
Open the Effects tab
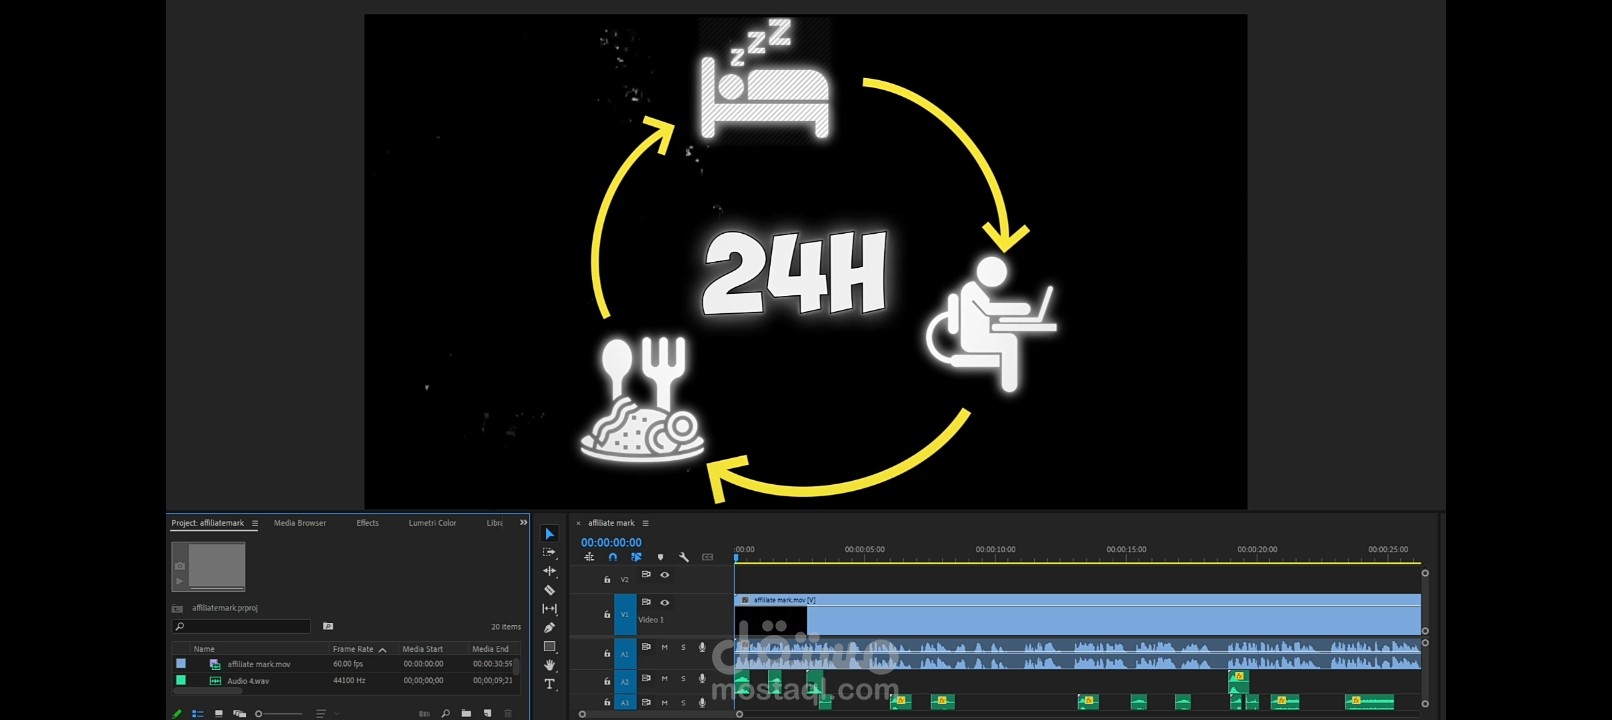click(x=368, y=523)
